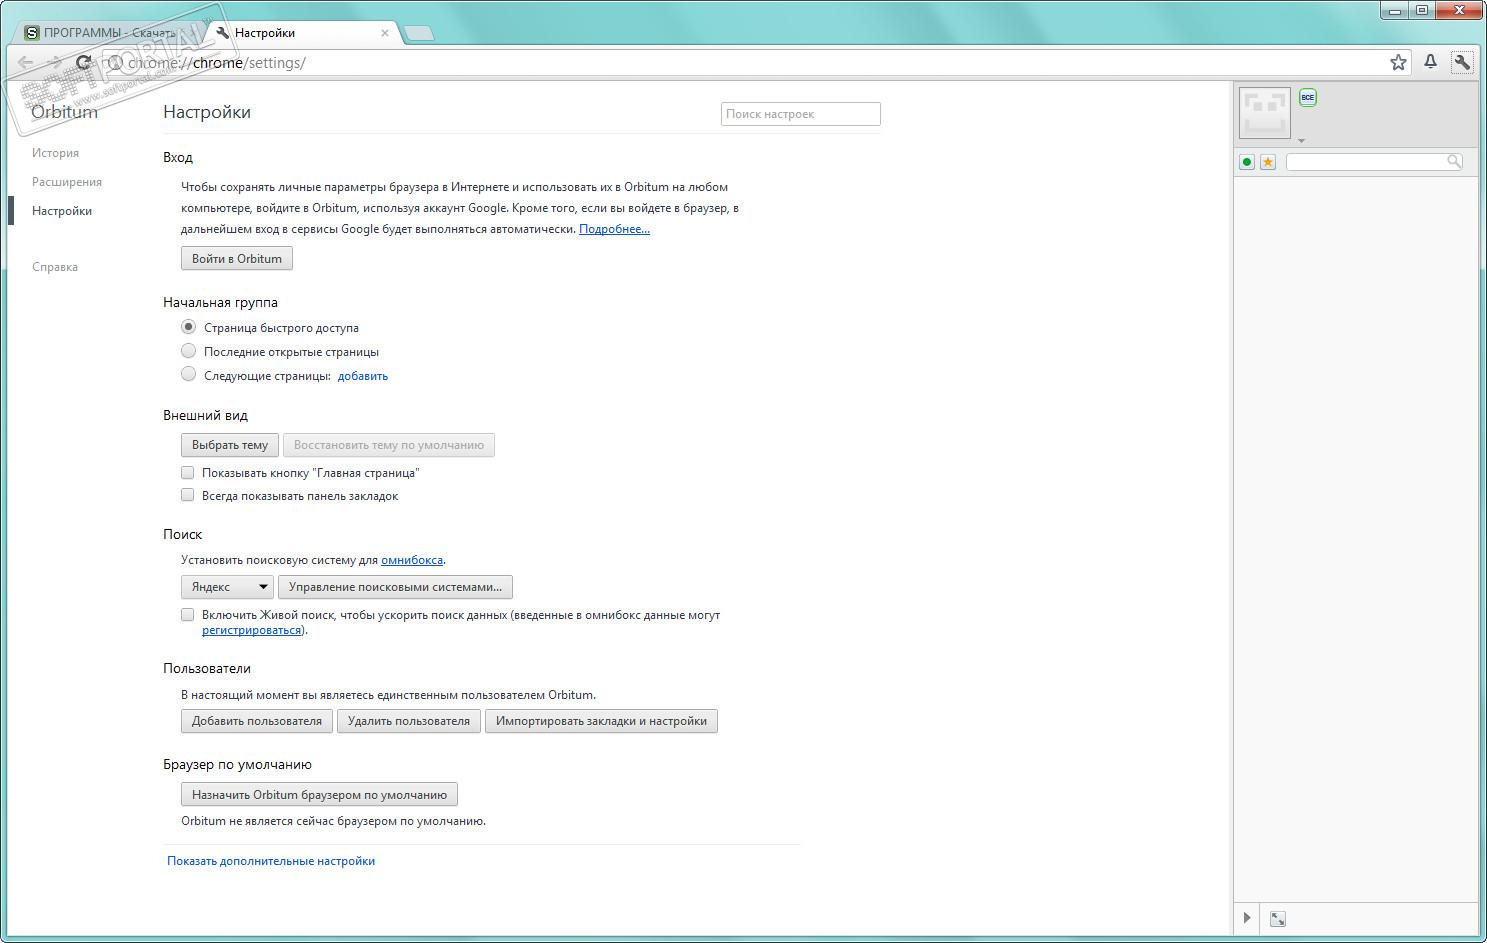
Task: Minimize the browser window
Action: pyautogui.click(x=1396, y=10)
